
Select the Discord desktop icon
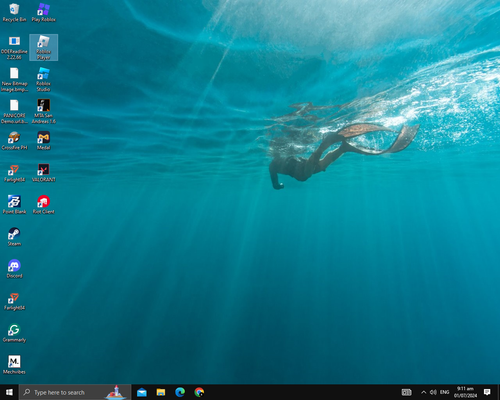(x=14, y=269)
